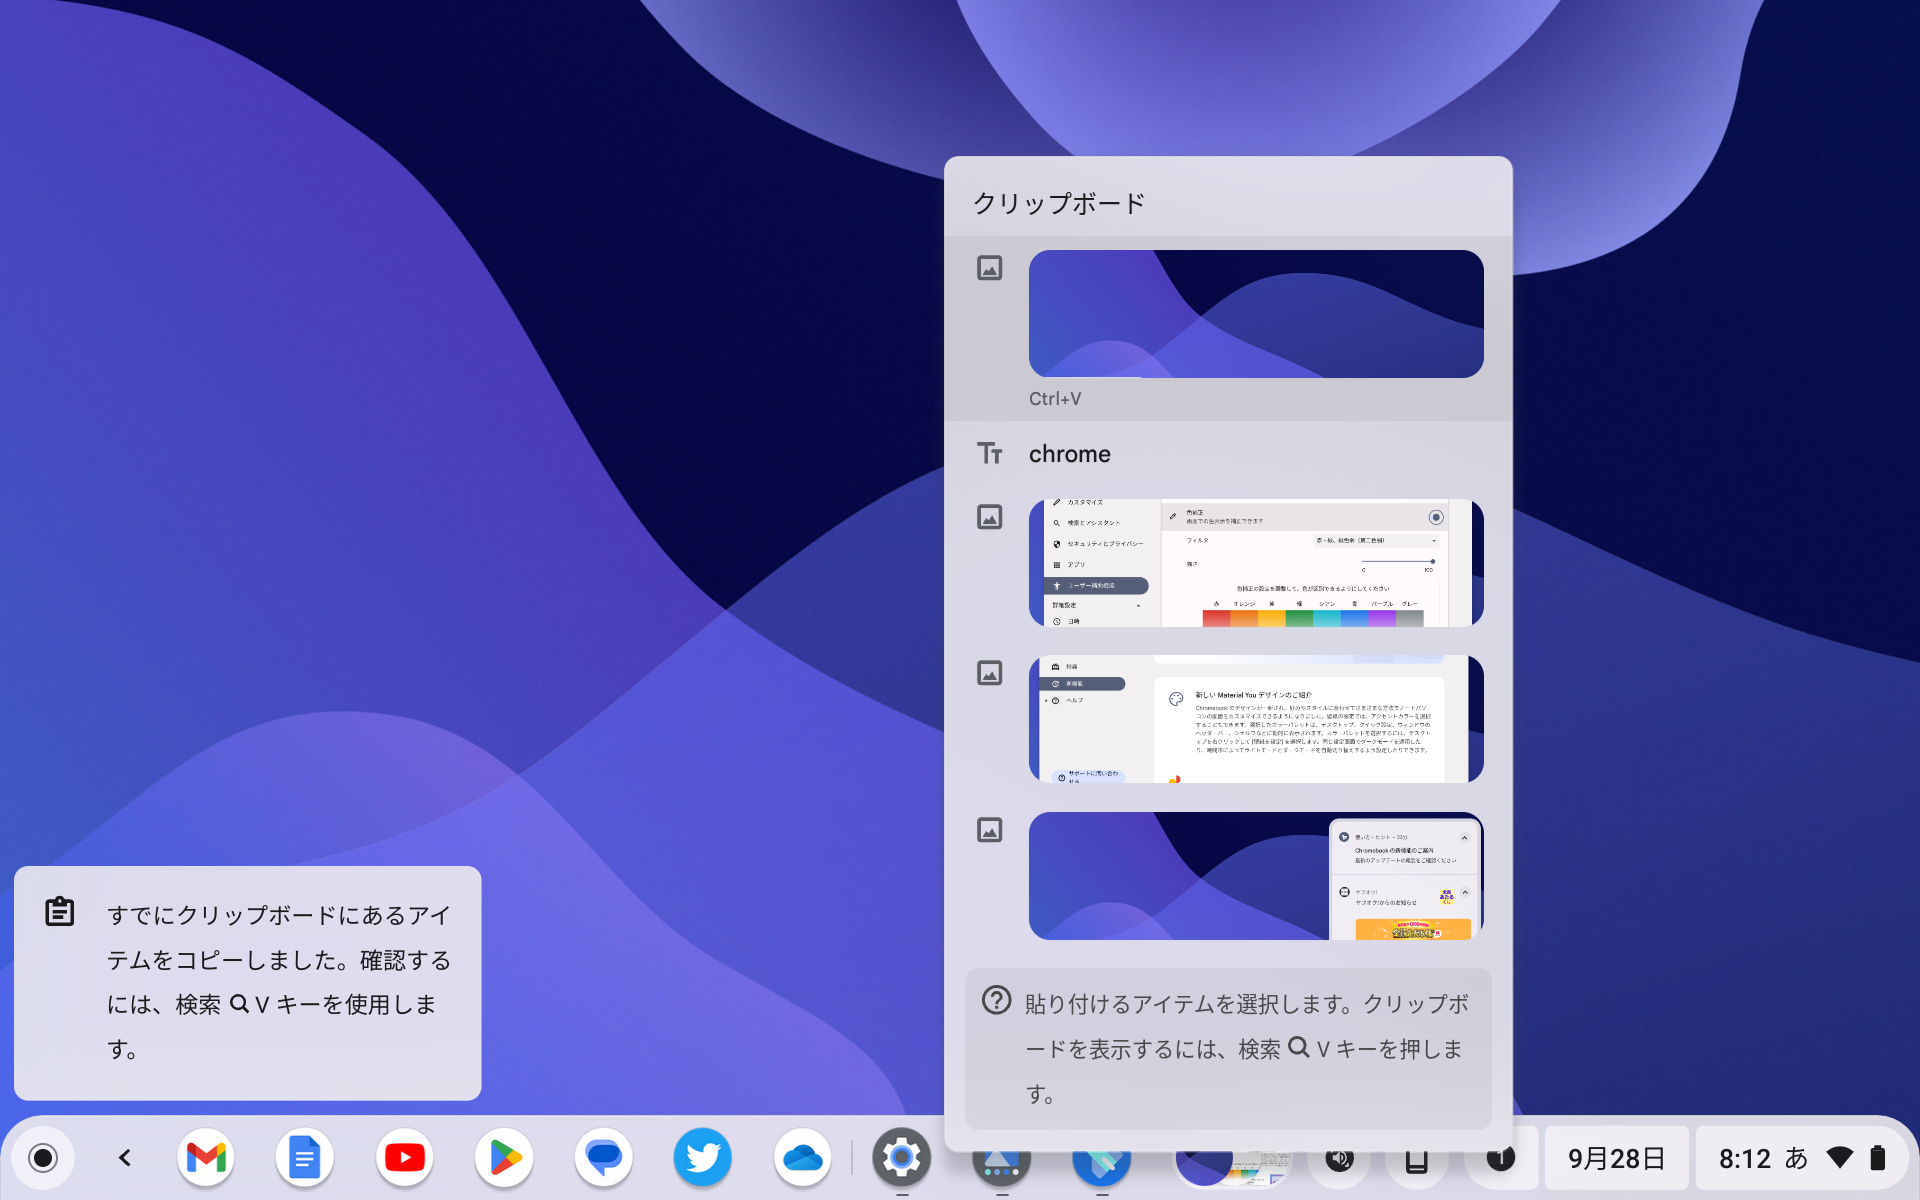Open YouTube from the shelf
Screen dimensions: 1920x1200
404,1157
